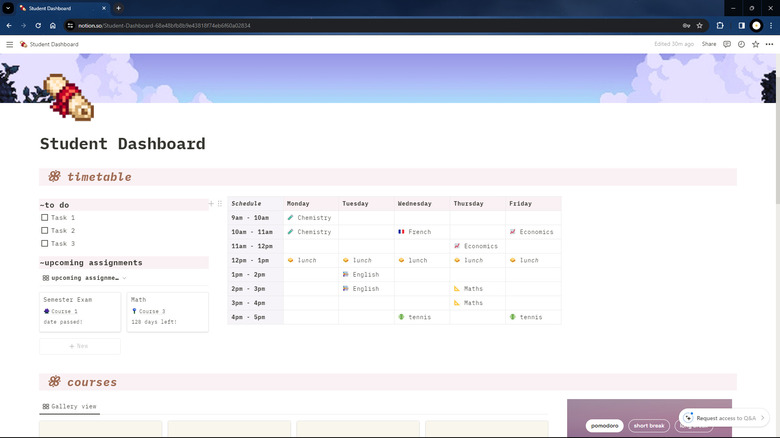780x438 pixels.
Task: View site information icon in address bar
Action: point(70,25)
